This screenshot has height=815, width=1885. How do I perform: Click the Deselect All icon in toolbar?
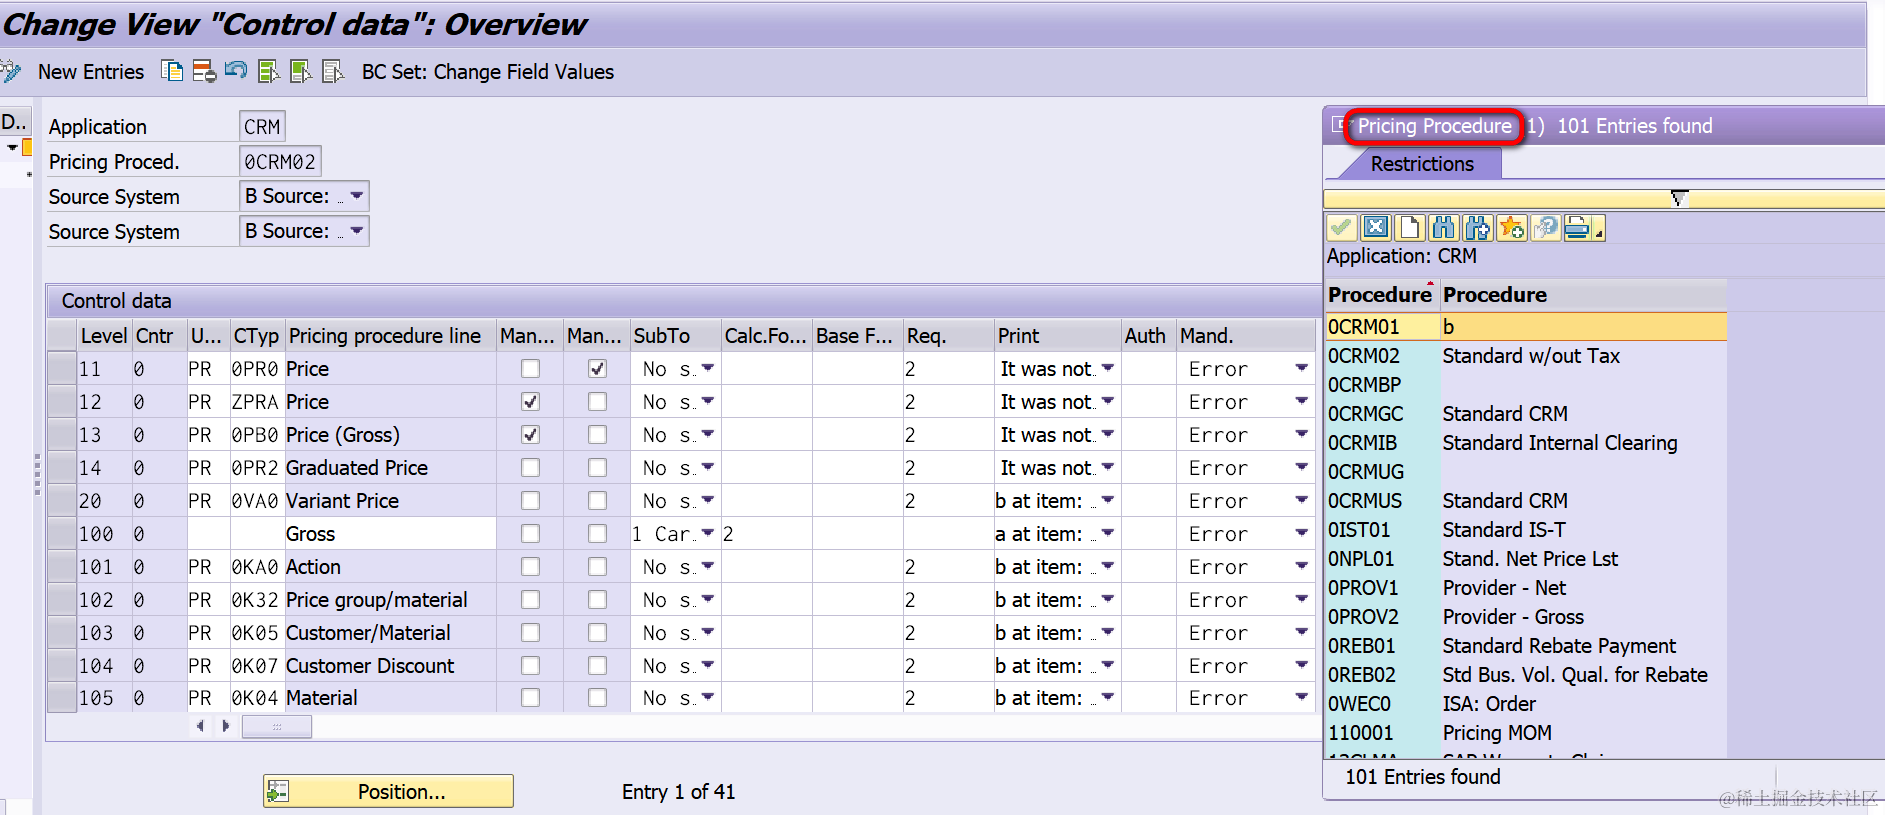pyautogui.click(x=333, y=71)
